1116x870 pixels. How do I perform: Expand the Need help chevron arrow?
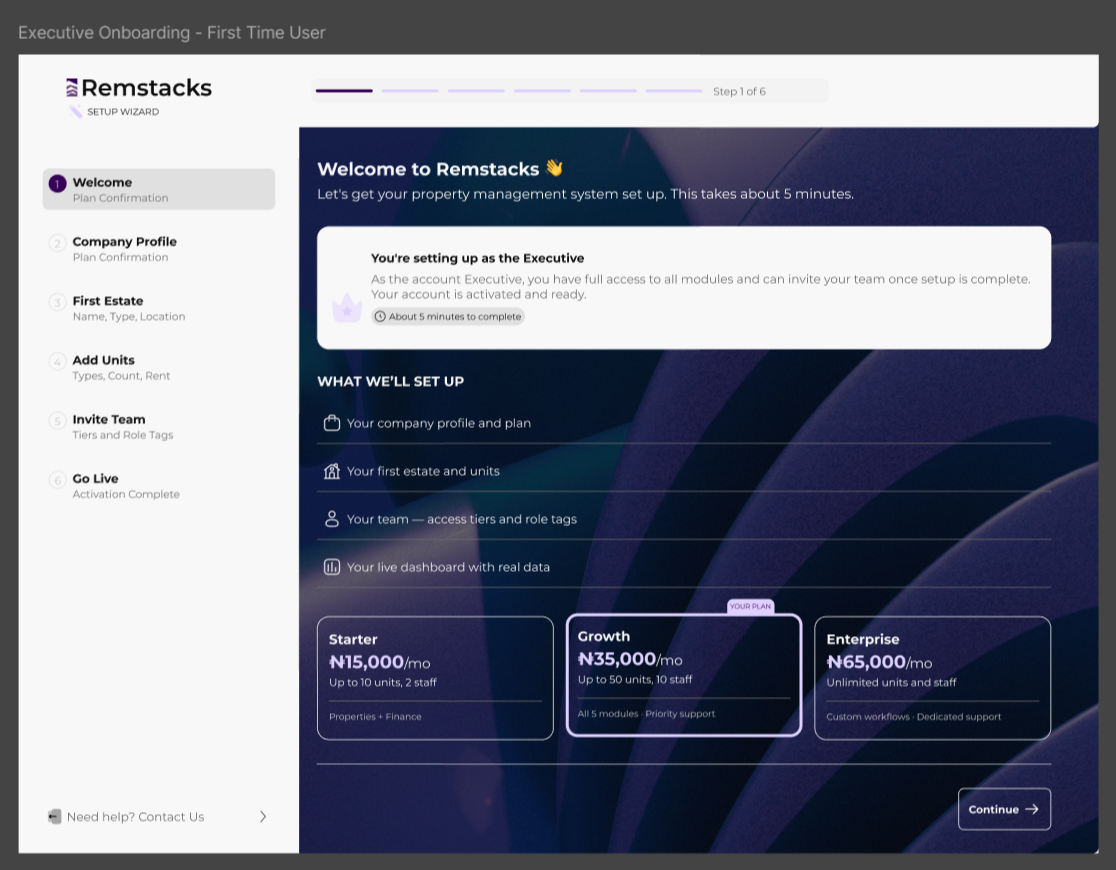[x=263, y=817]
